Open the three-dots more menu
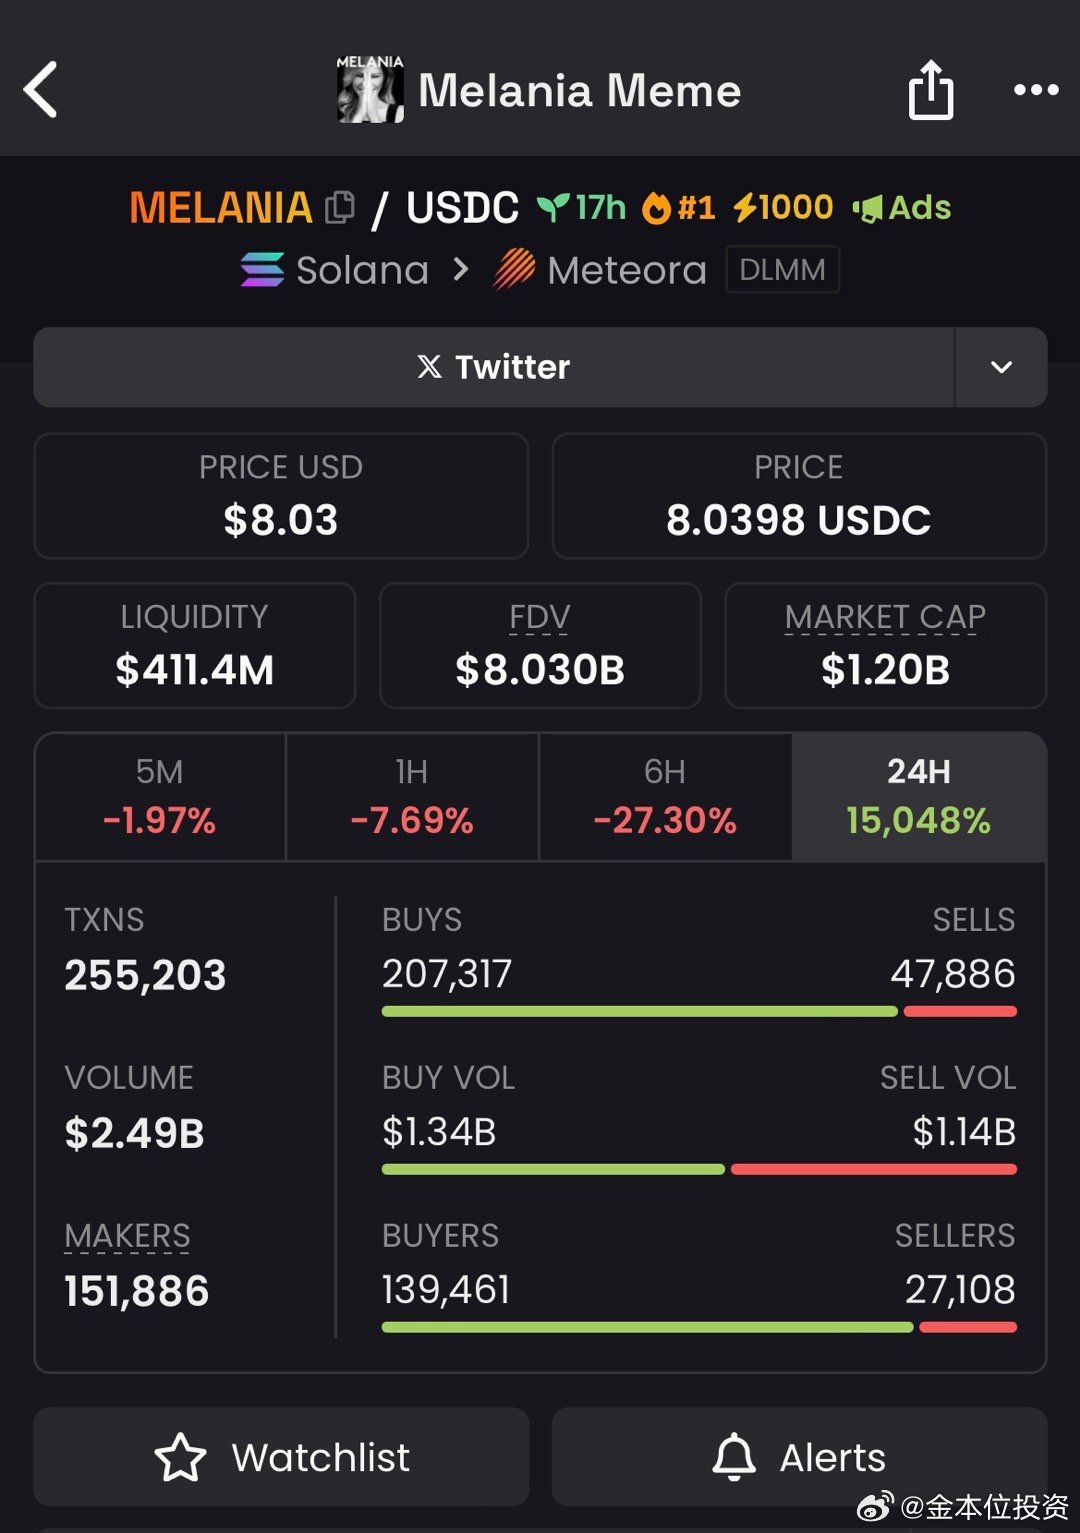Viewport: 1080px width, 1533px height. [1036, 90]
